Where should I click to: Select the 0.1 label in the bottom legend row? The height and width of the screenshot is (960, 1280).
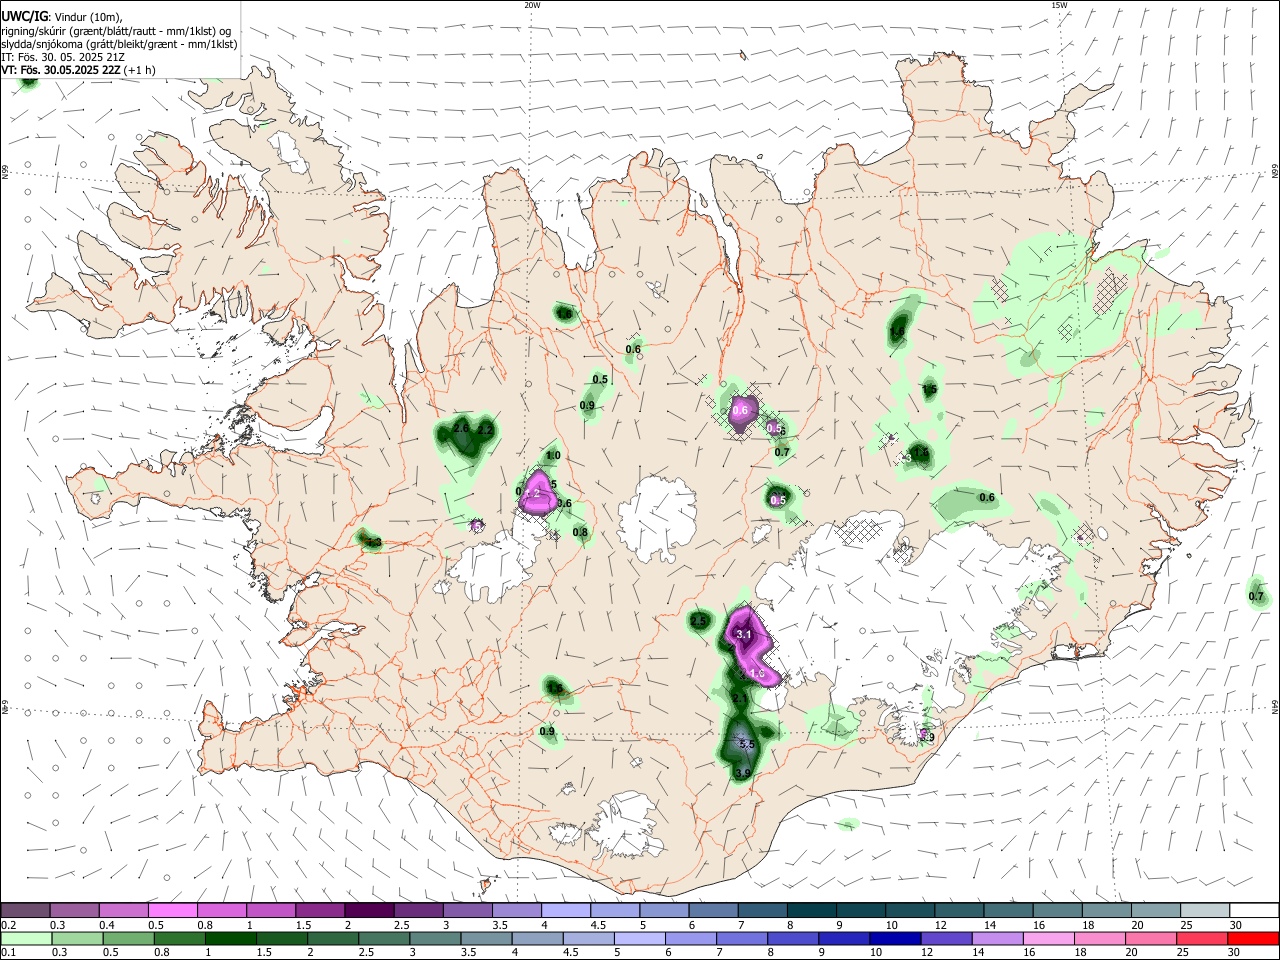(8, 953)
